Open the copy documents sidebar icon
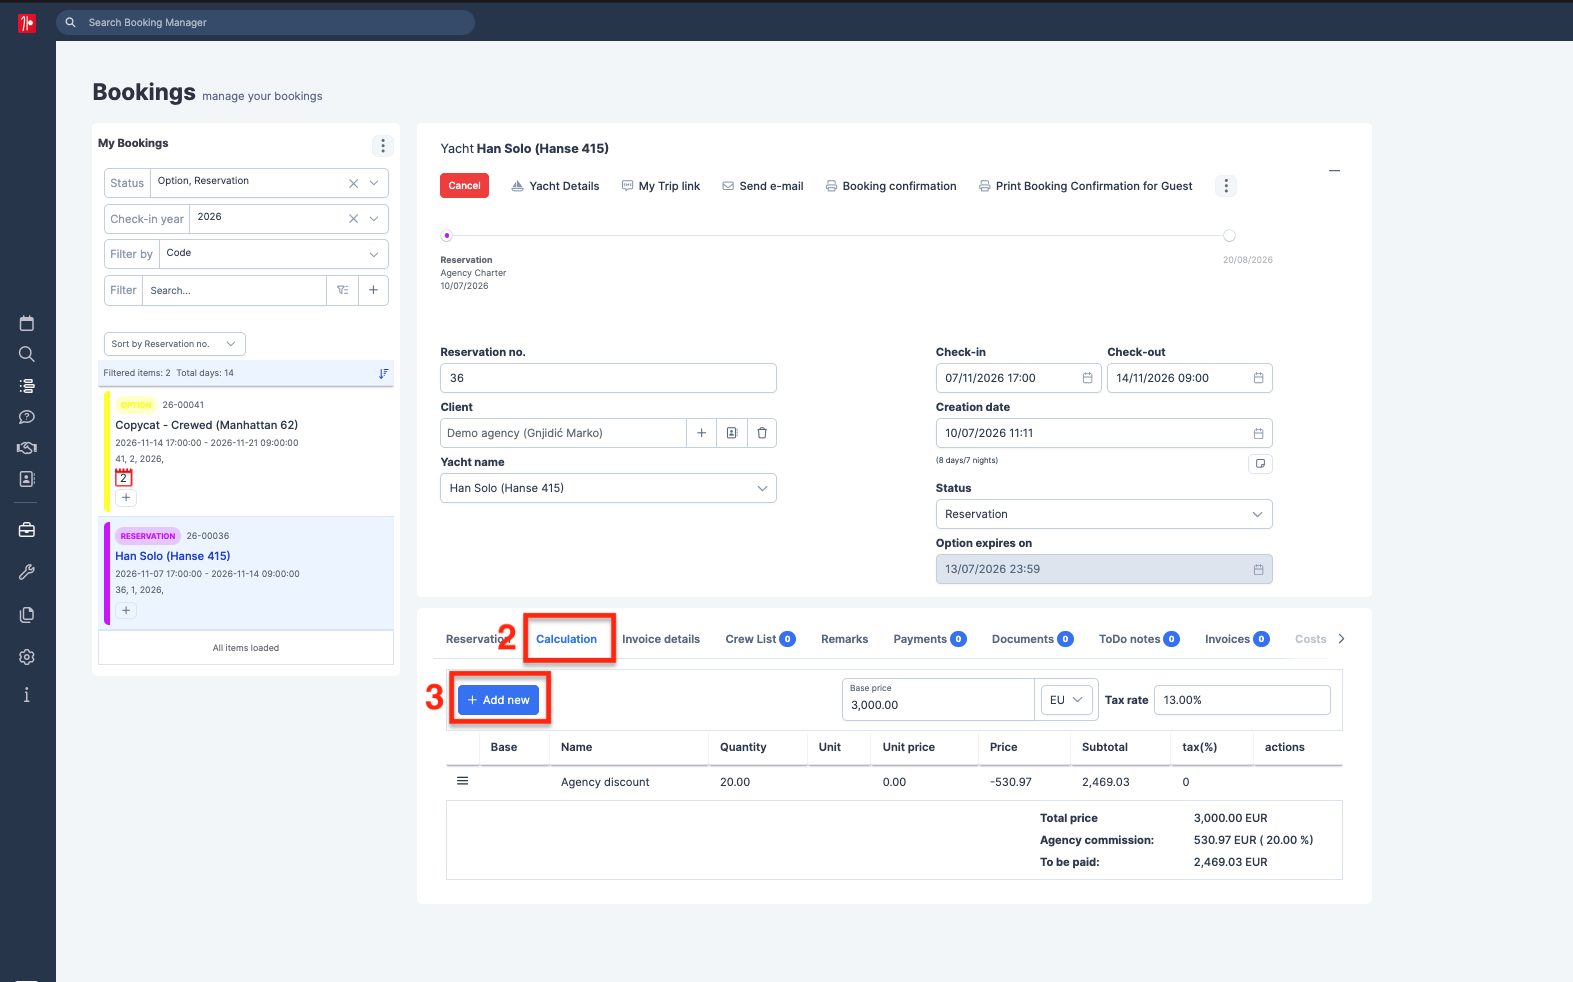The width and height of the screenshot is (1573, 982). click(x=27, y=615)
